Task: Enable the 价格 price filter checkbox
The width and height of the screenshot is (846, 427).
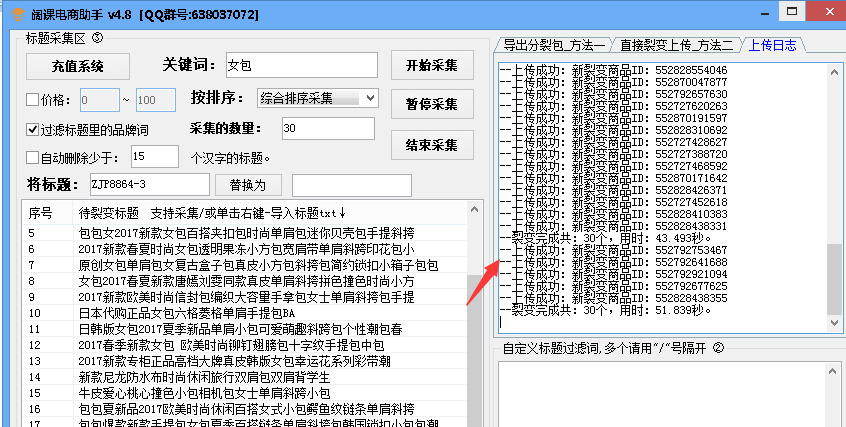Action: (x=32, y=100)
